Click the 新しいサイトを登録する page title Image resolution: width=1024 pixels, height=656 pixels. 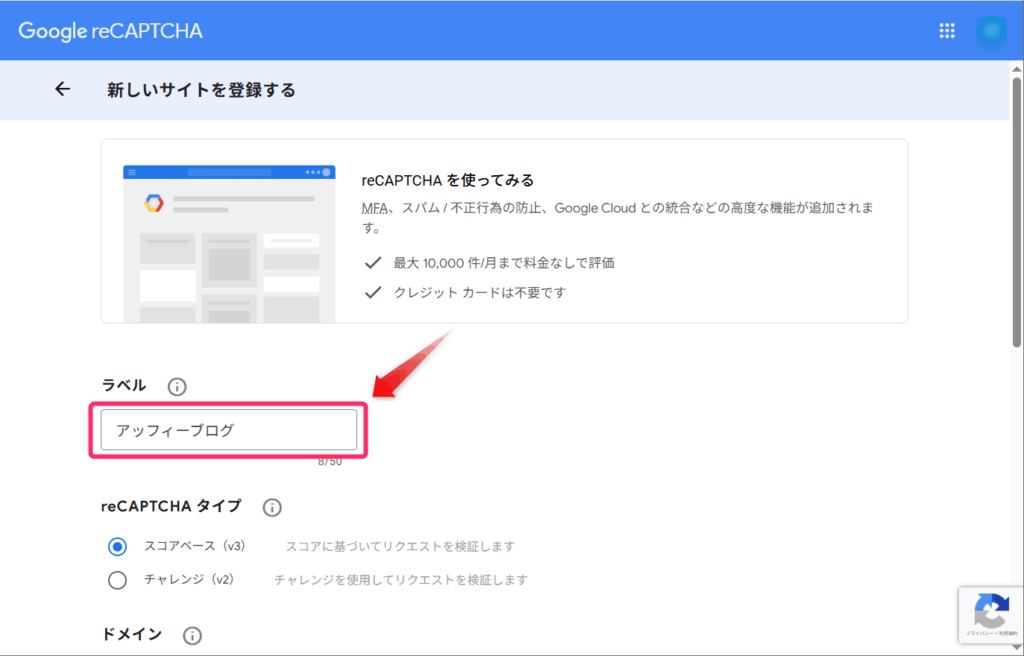tap(201, 90)
